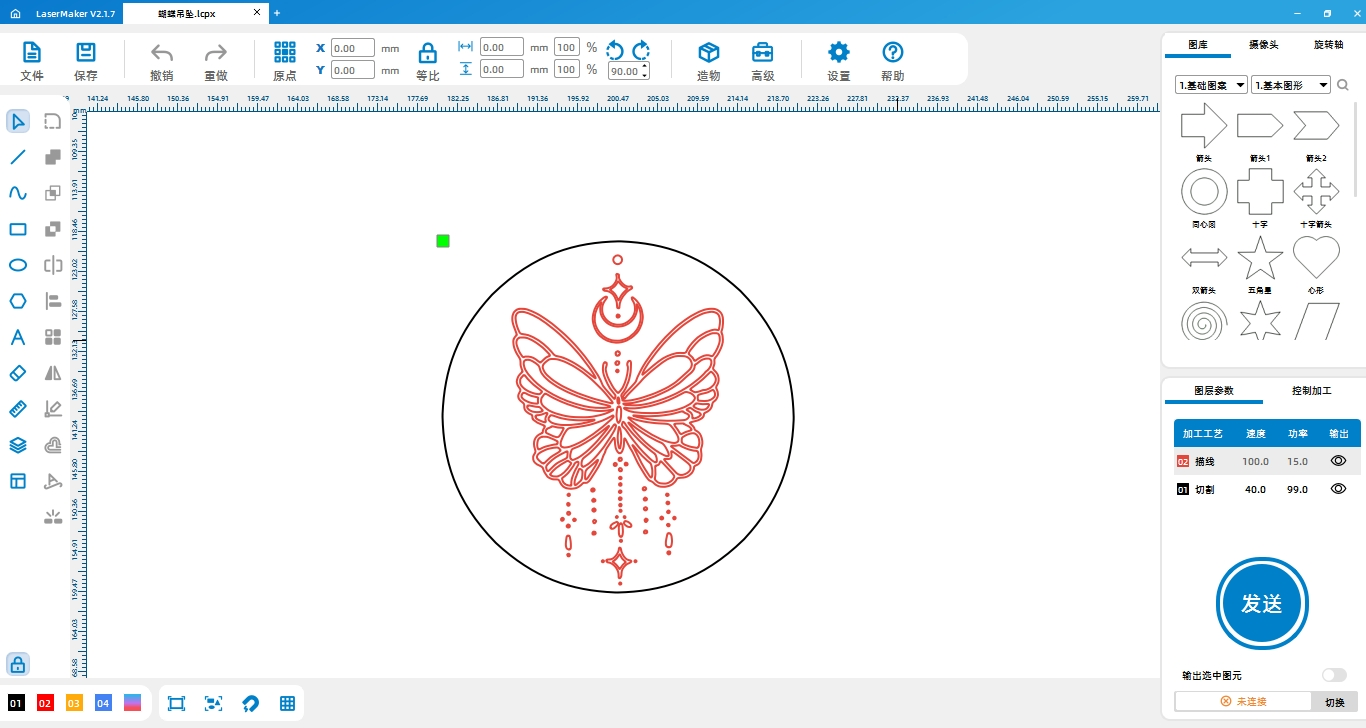
Task: Pick the straight line drawing tool
Action: pyautogui.click(x=18, y=157)
